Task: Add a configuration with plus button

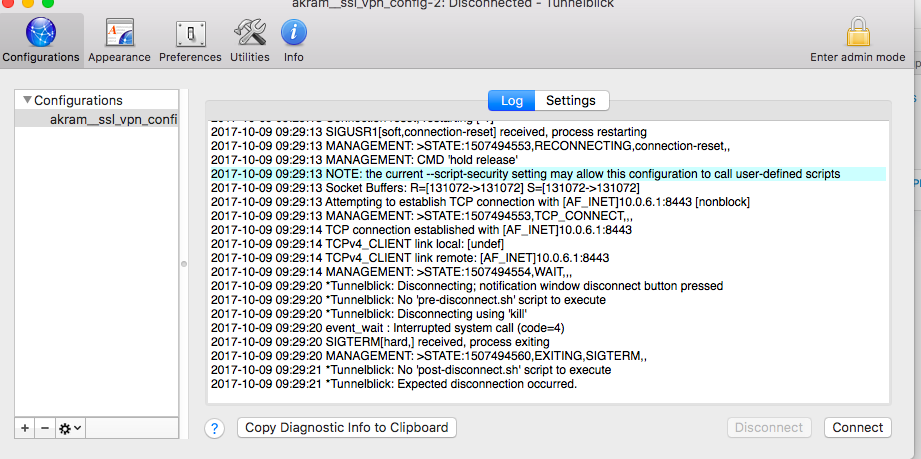Action: coord(25,428)
